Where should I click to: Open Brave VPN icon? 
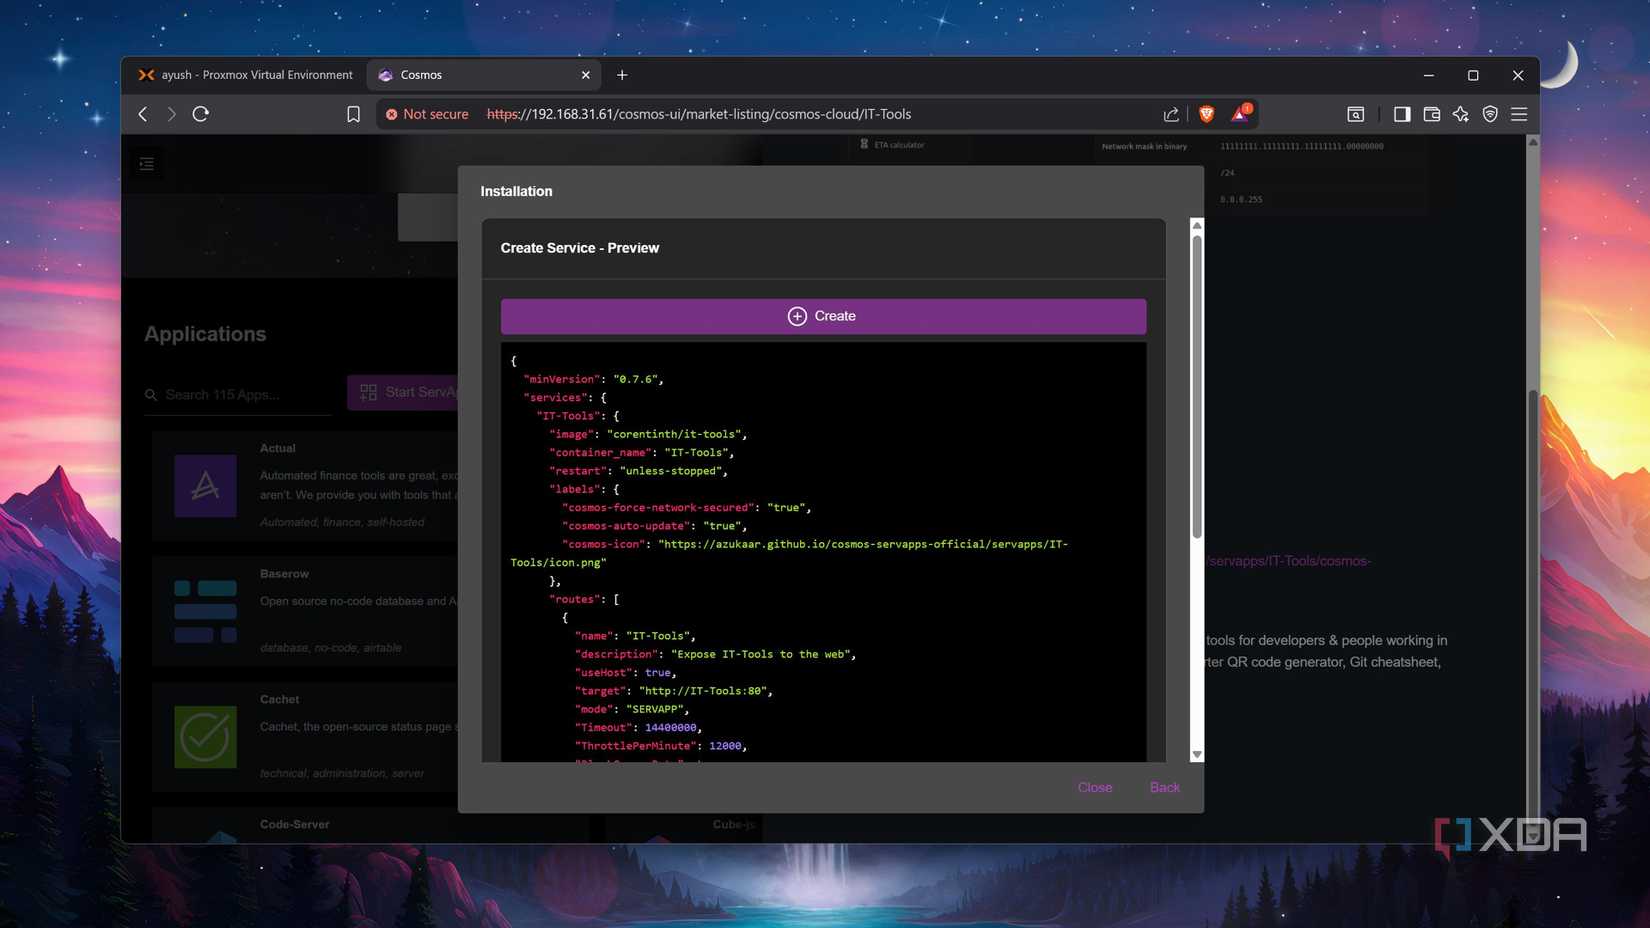coord(1490,114)
